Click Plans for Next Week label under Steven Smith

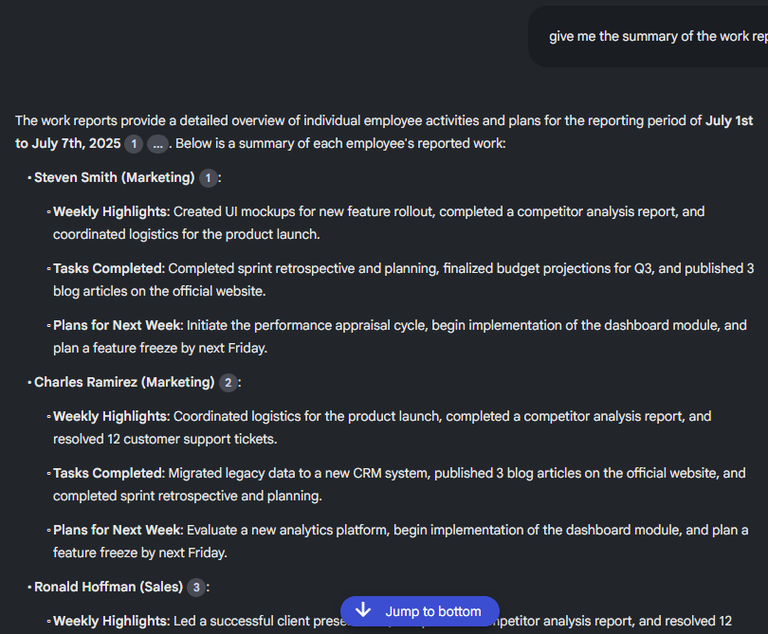pyautogui.click(x=117, y=326)
